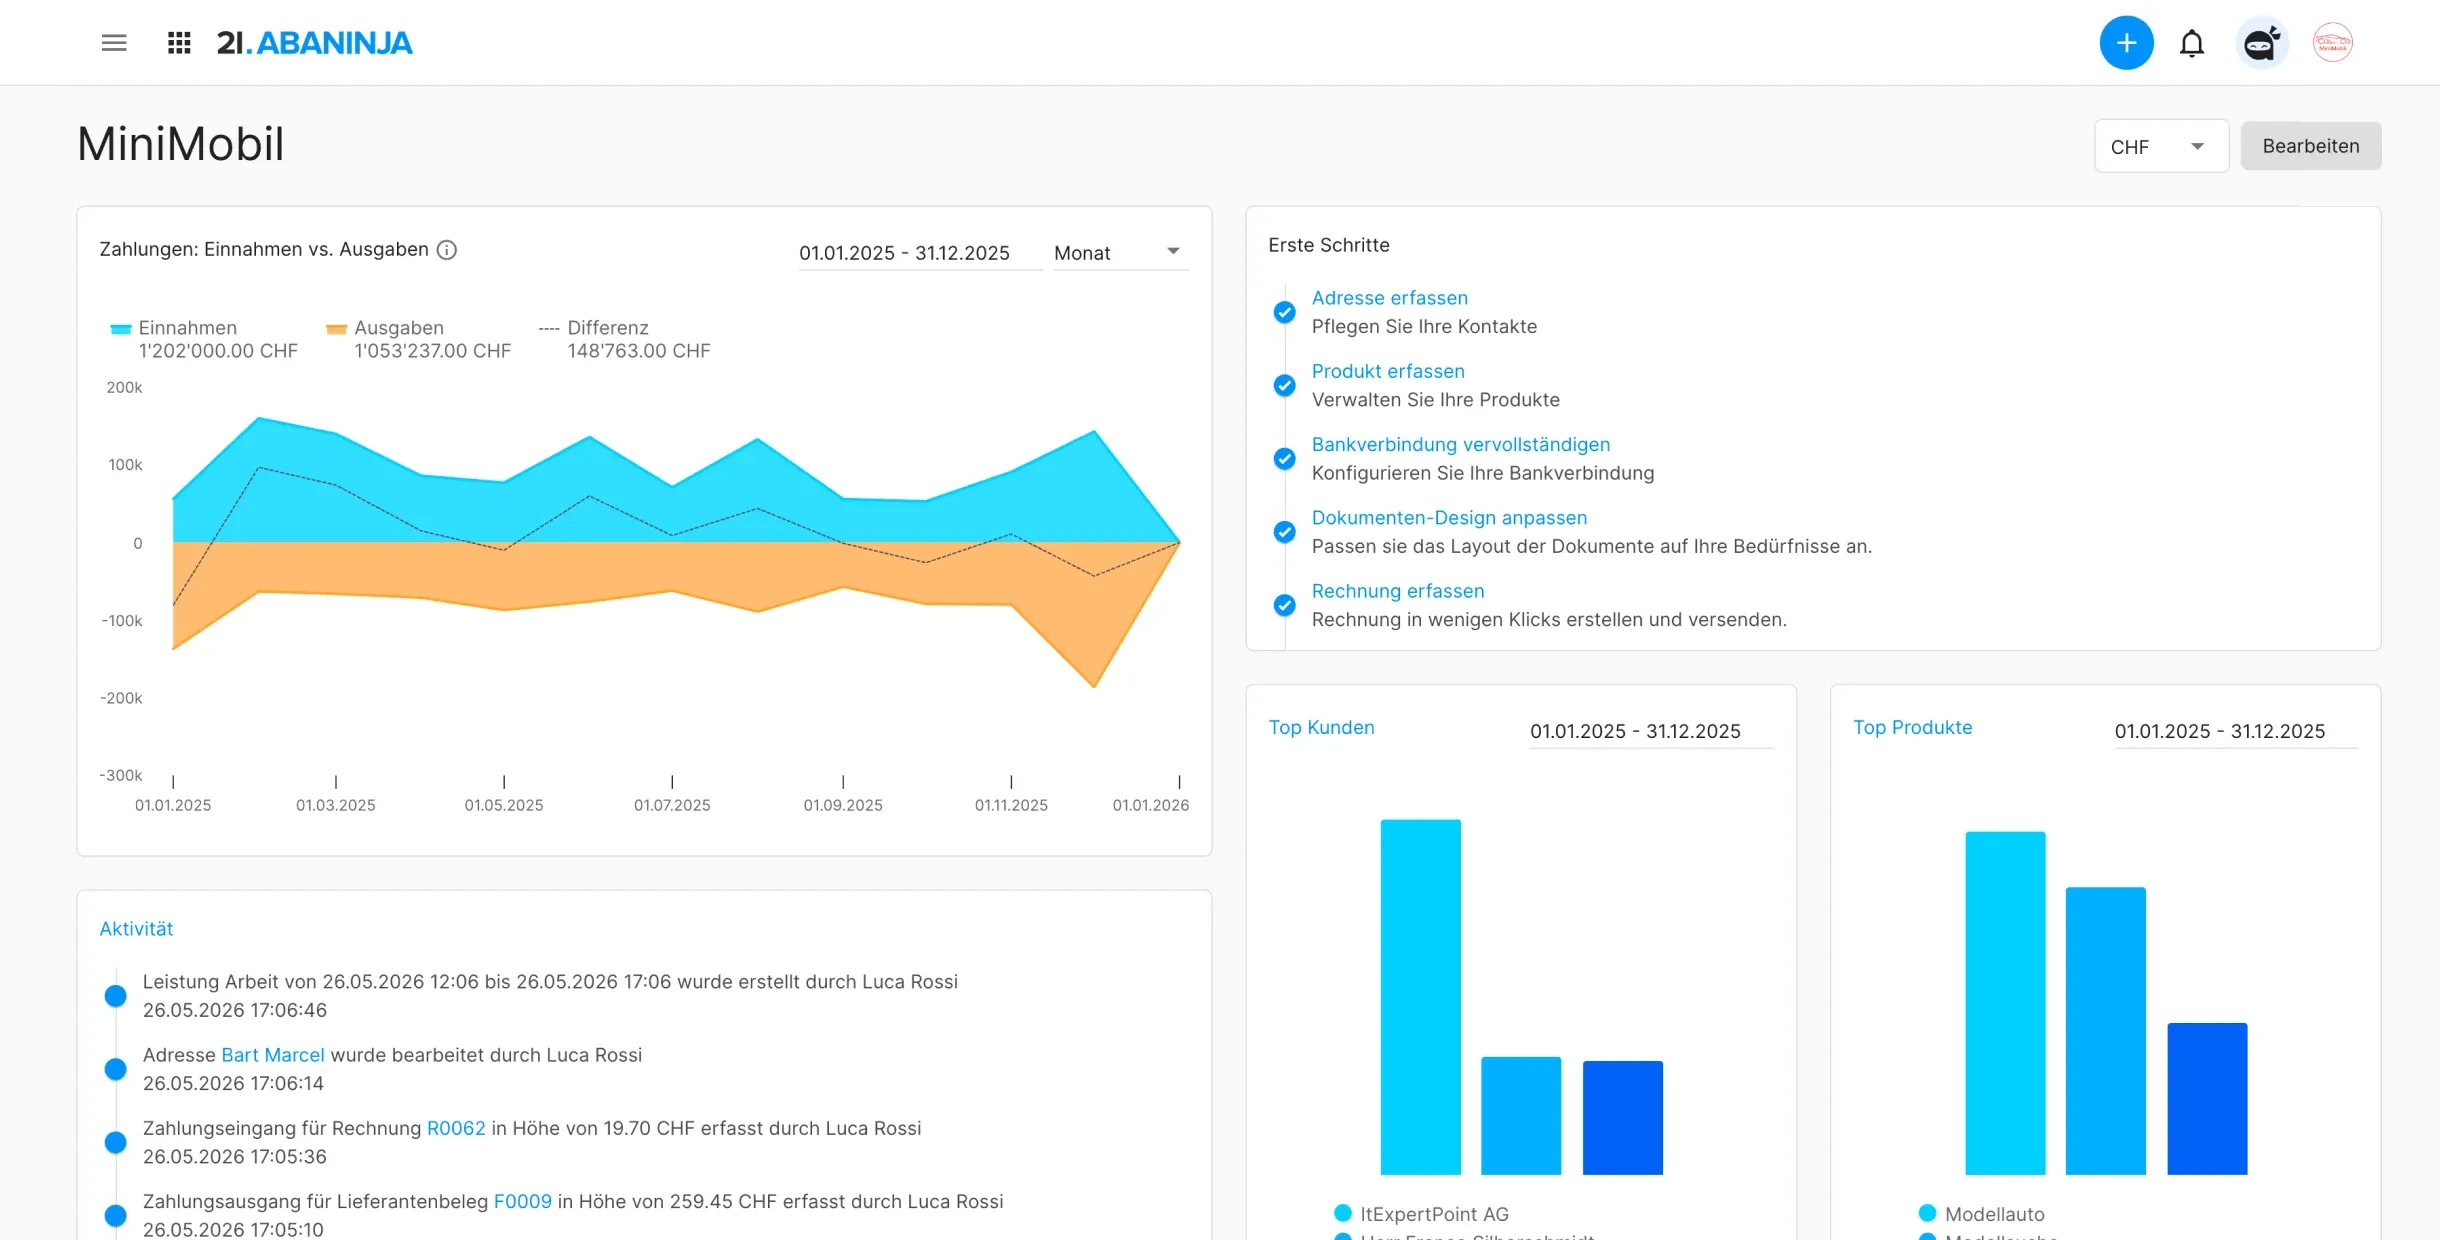This screenshot has height=1240, width=2440.
Task: Click the Leistung Arbeit activity bullet
Action: point(116,996)
